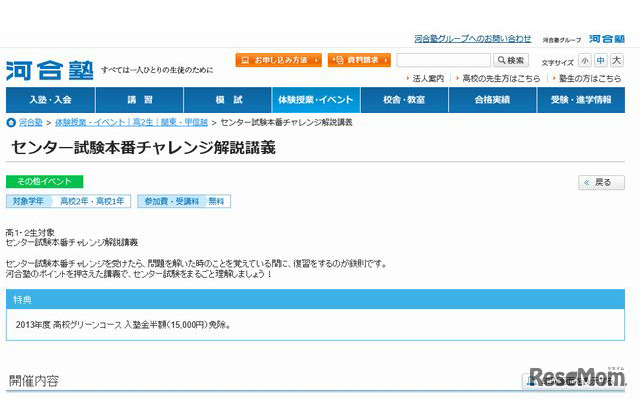Open 資料請求 orange button

coord(359,60)
